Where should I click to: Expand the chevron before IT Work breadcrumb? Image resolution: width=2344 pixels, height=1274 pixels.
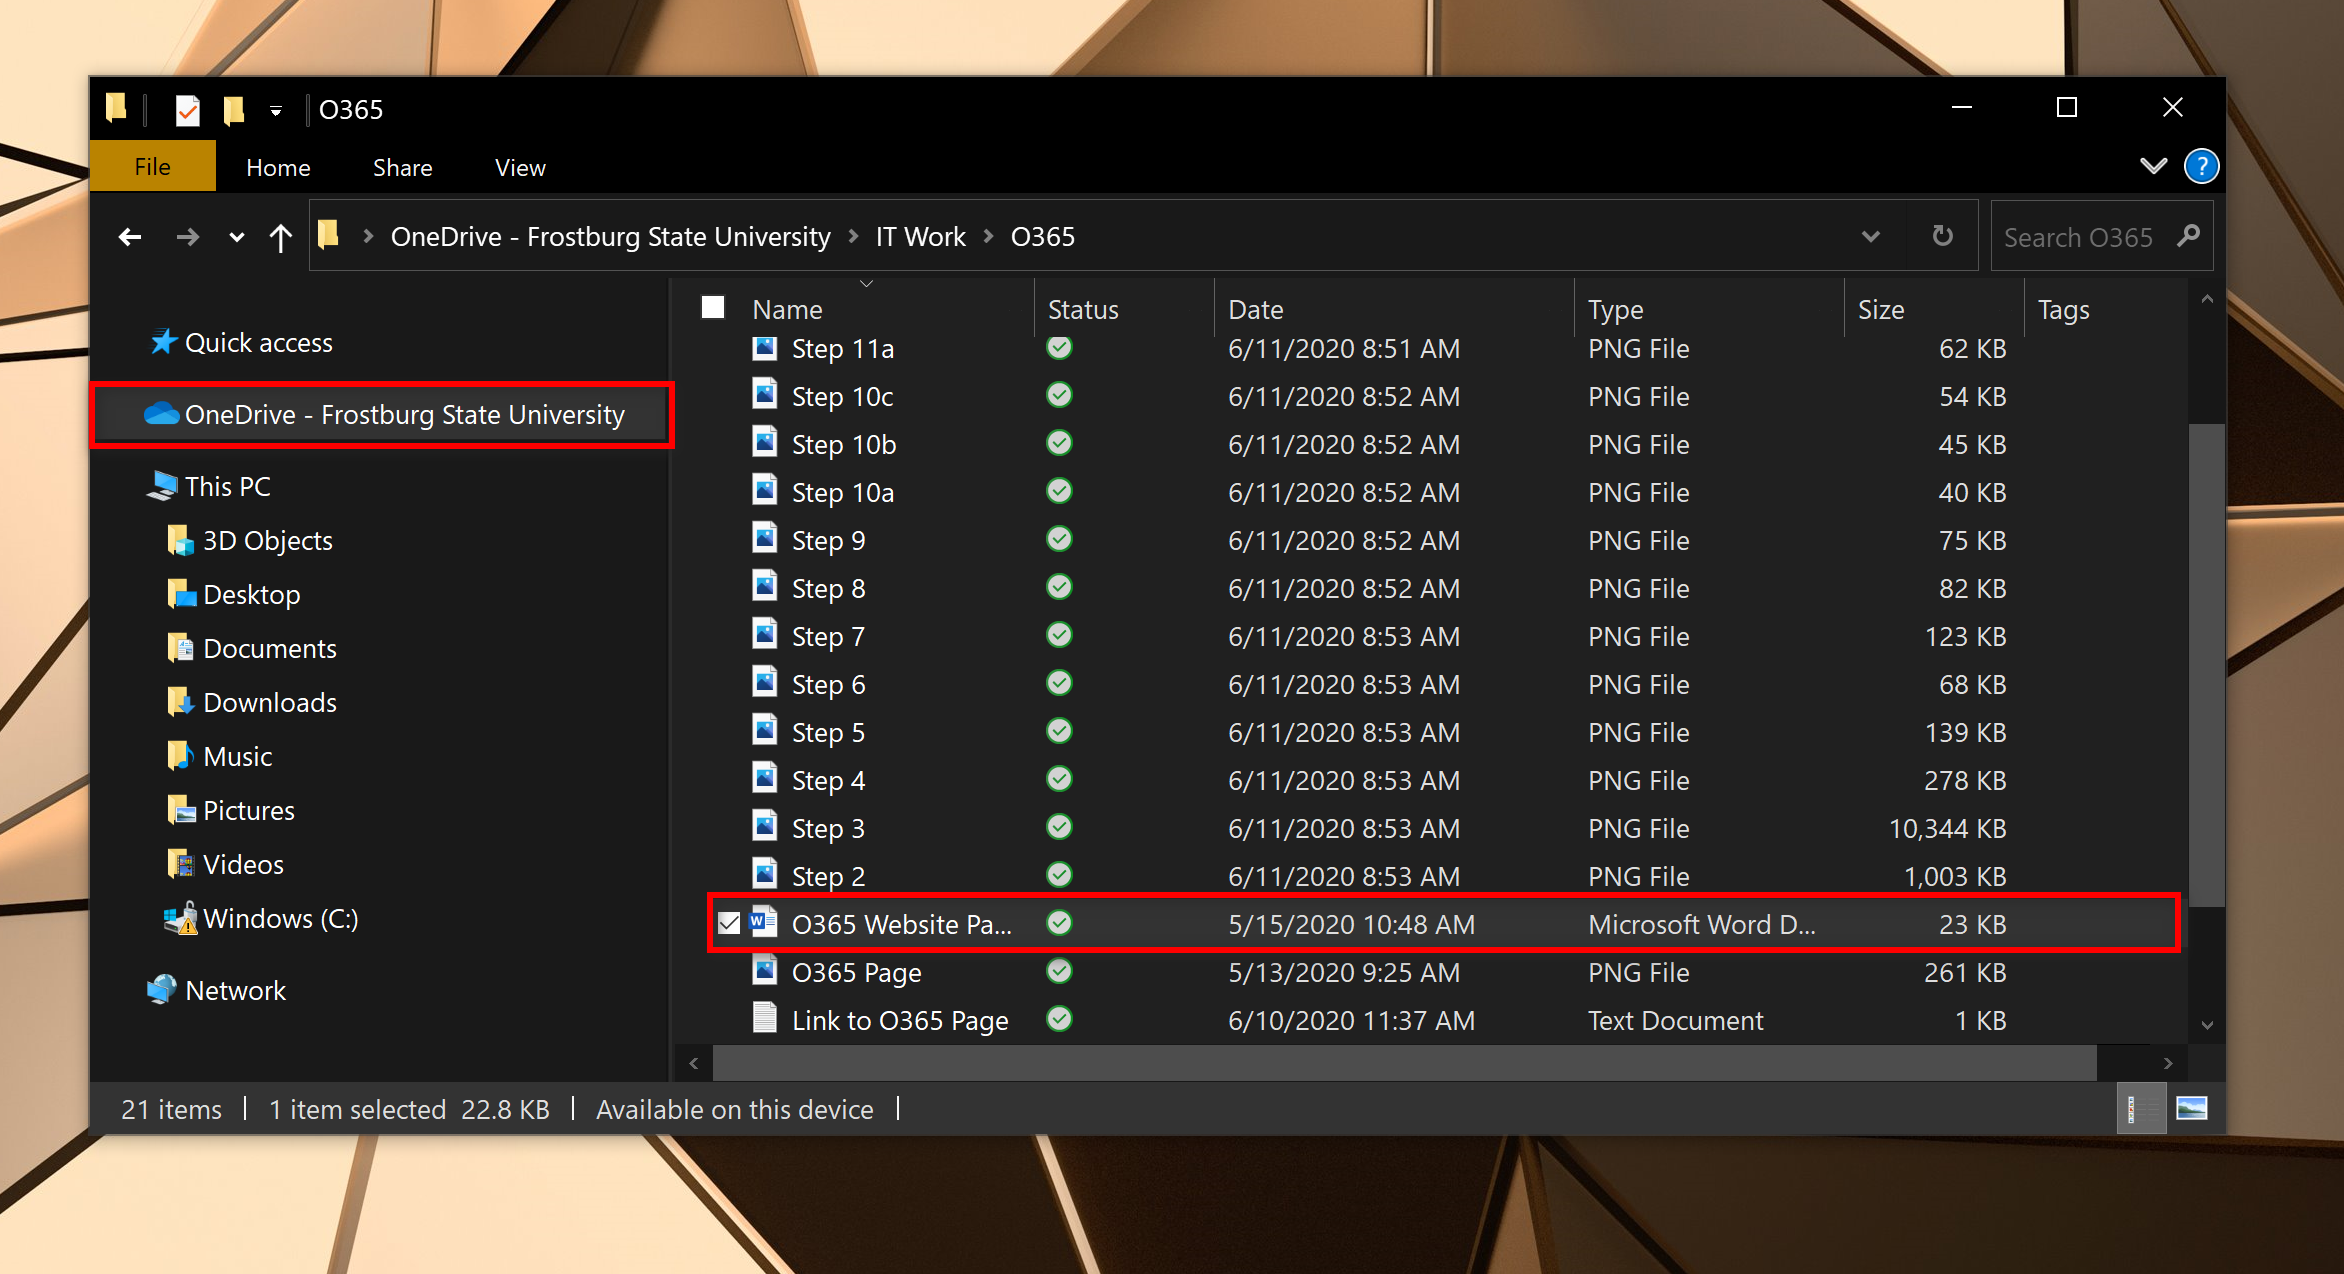tap(853, 237)
